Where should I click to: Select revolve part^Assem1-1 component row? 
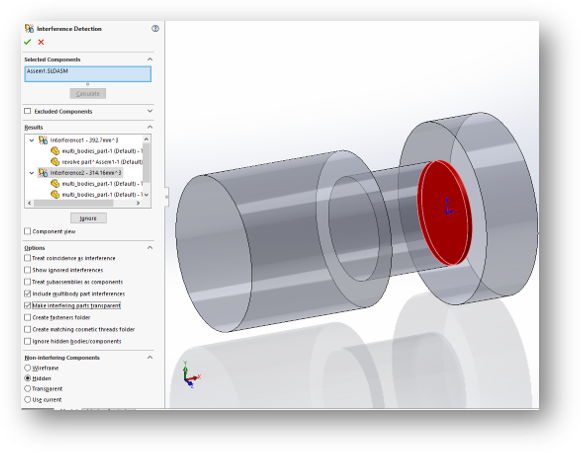point(102,162)
